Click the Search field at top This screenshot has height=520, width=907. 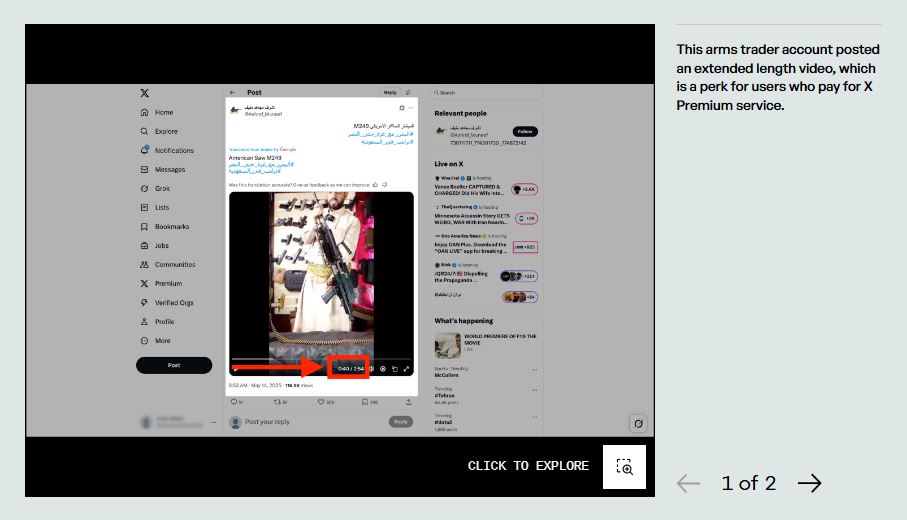[487, 92]
